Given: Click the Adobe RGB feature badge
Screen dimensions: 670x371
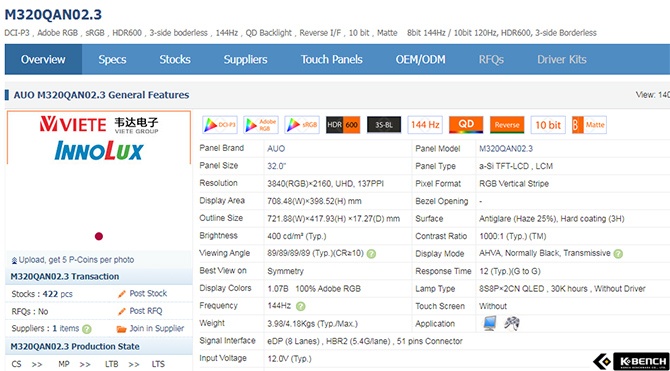Looking at the screenshot, I should pyautogui.click(x=261, y=125).
